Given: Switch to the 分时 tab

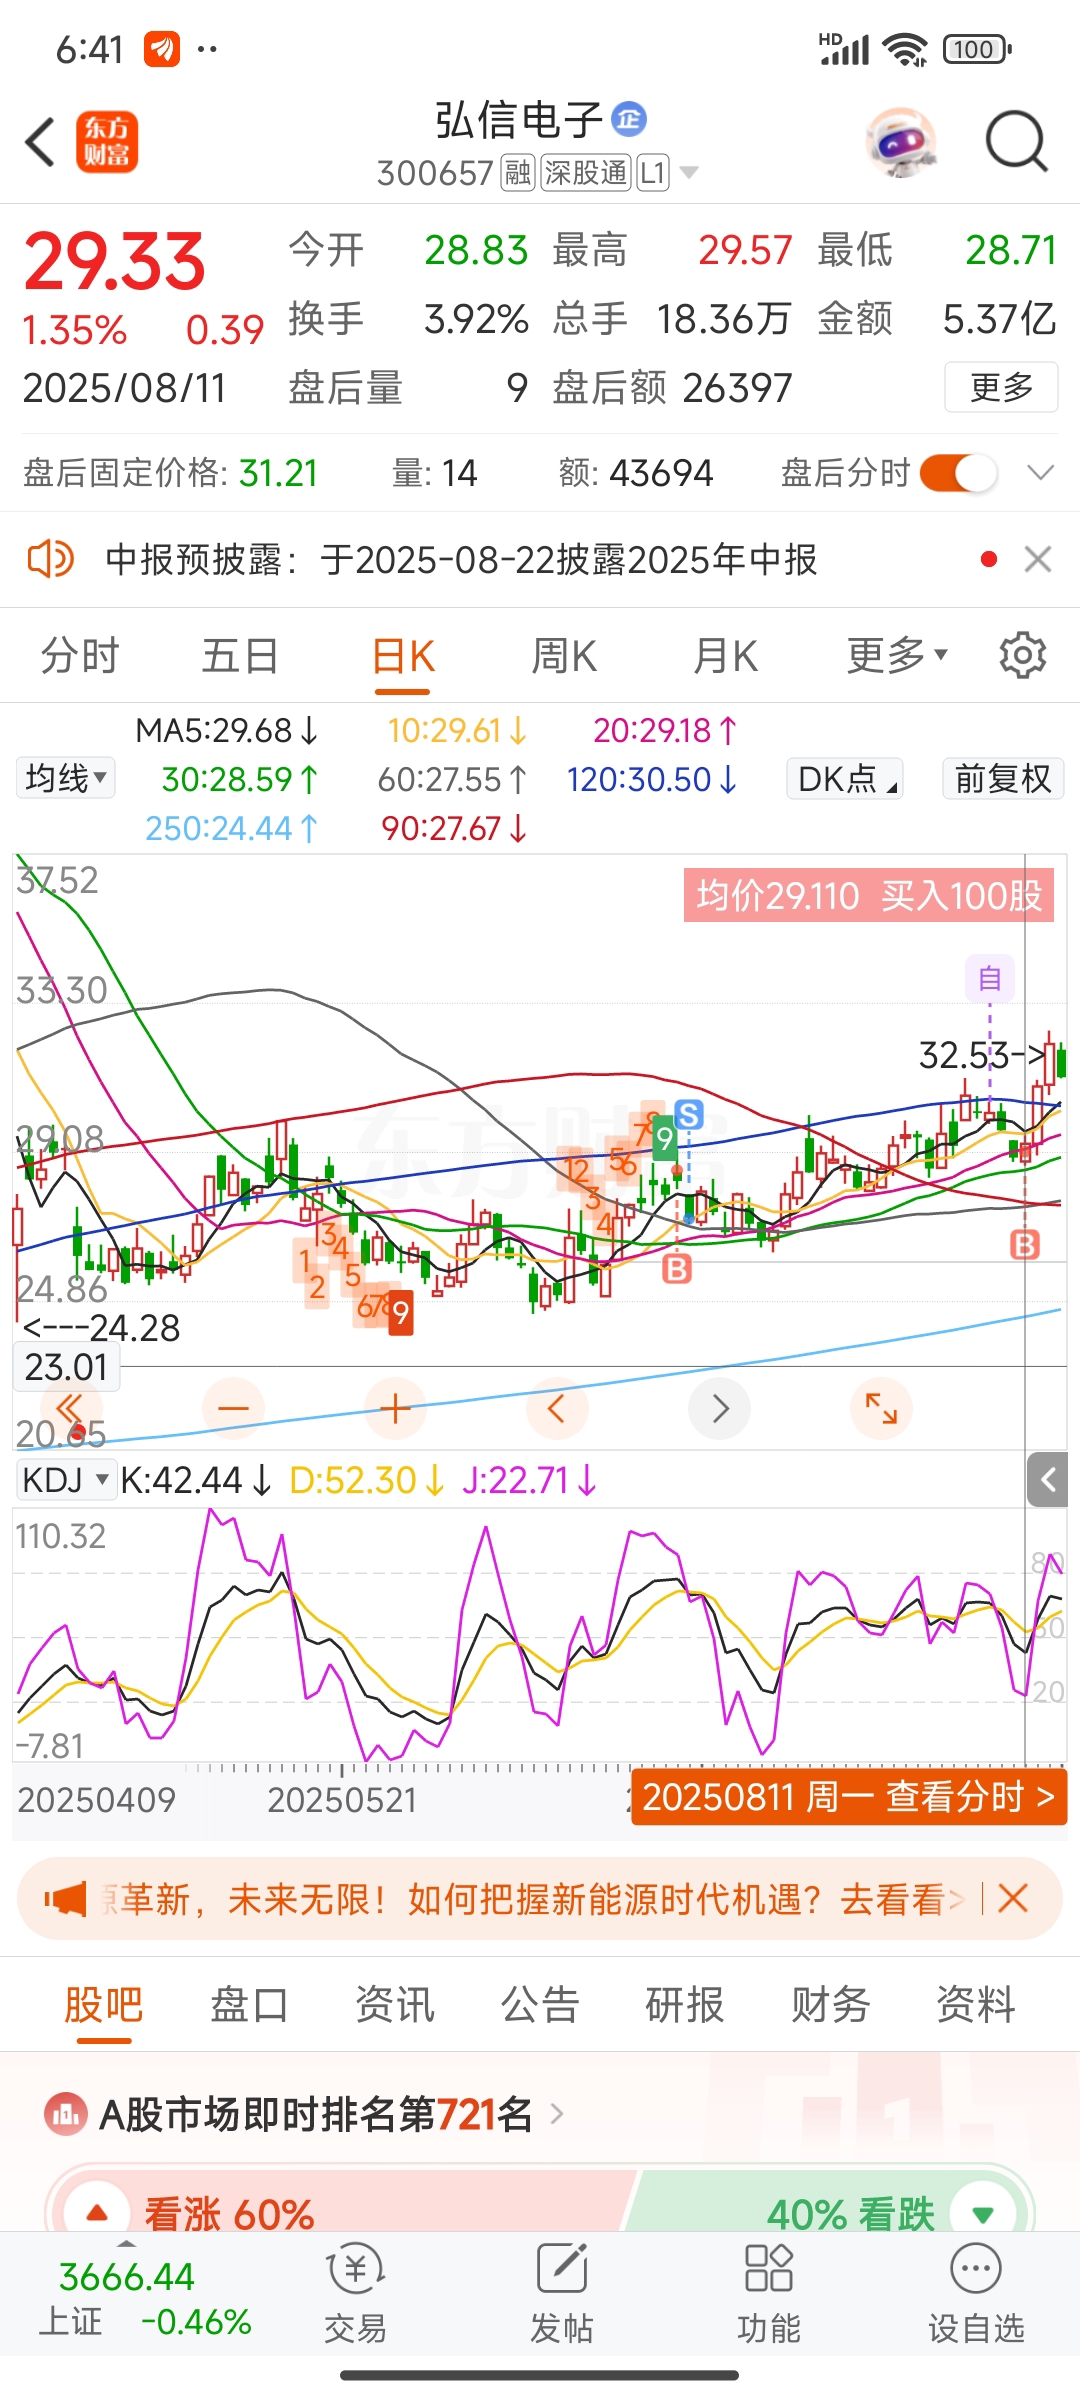Looking at the screenshot, I should pyautogui.click(x=80, y=656).
